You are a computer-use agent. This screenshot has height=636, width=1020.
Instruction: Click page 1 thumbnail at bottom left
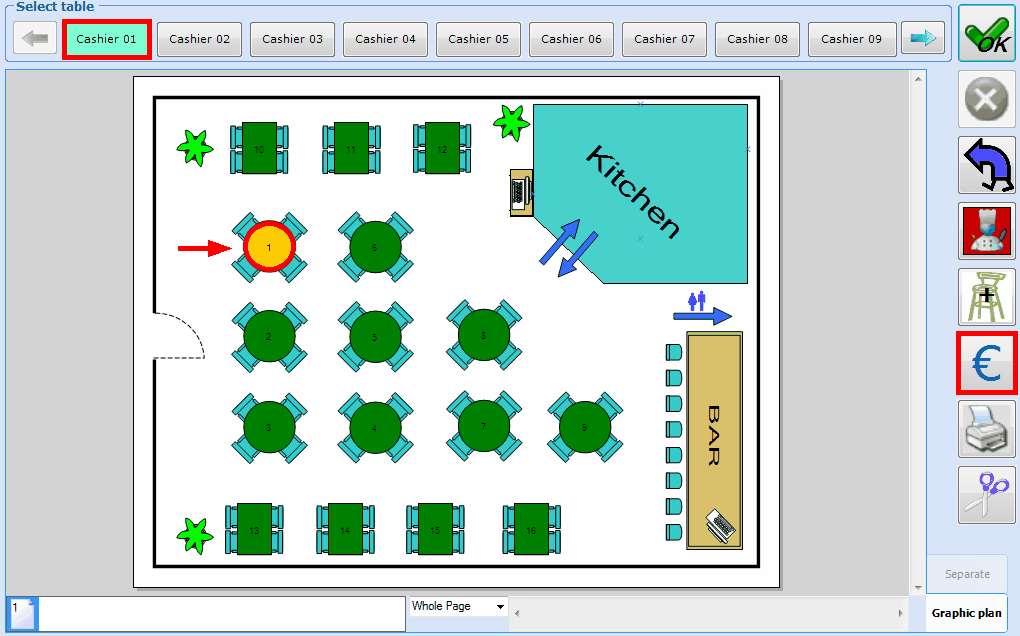coord(22,614)
